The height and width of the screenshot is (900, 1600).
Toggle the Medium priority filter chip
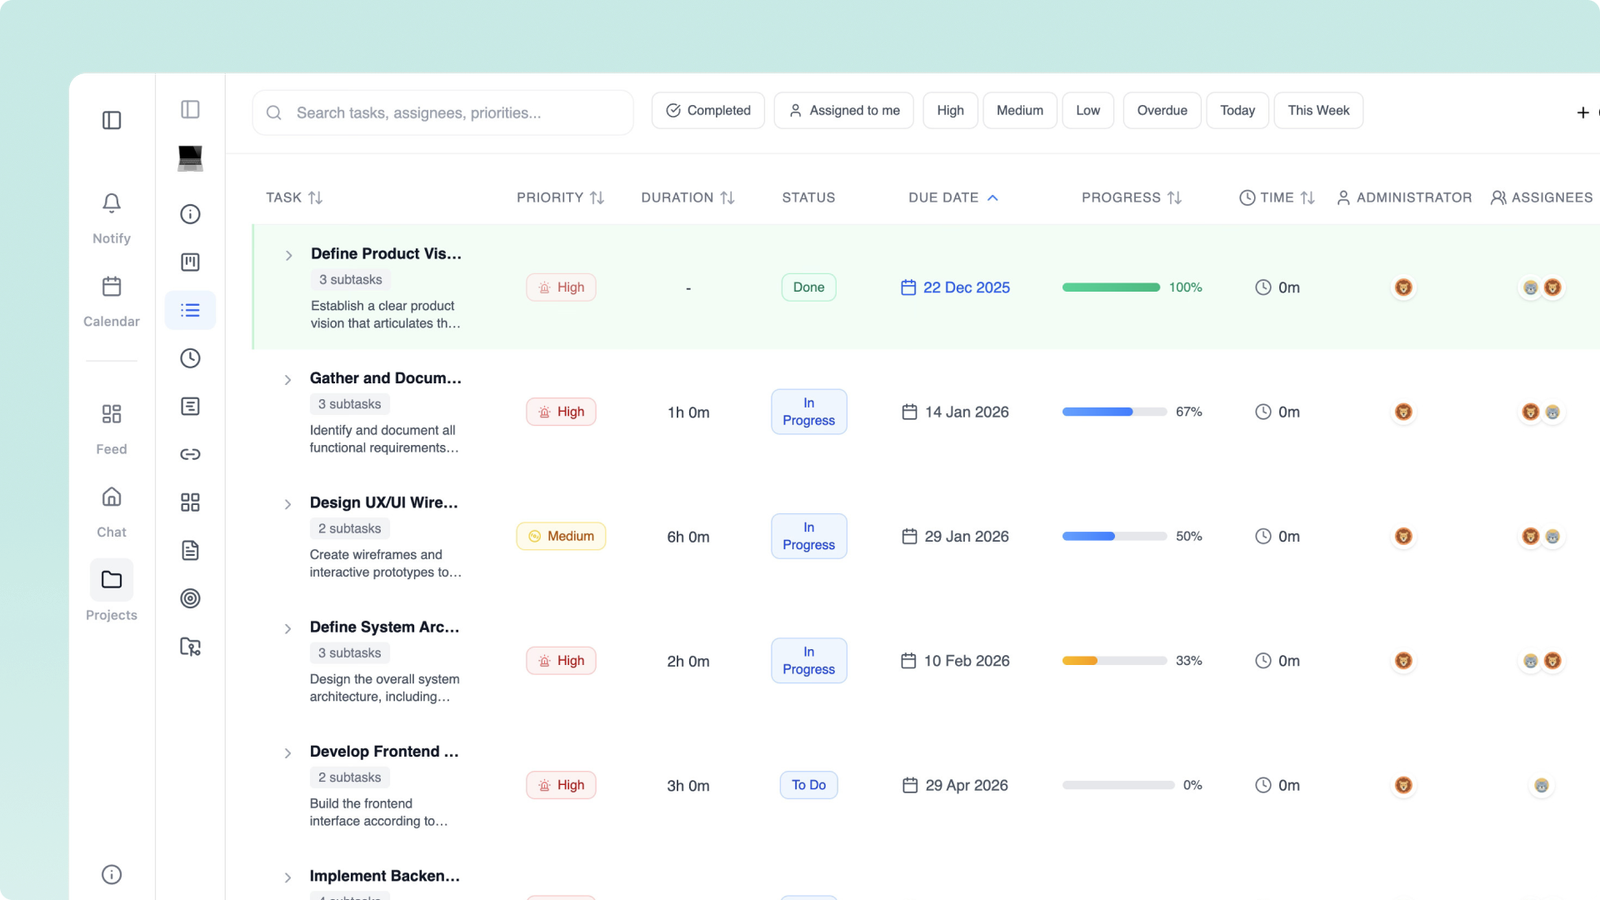pyautogui.click(x=1020, y=110)
